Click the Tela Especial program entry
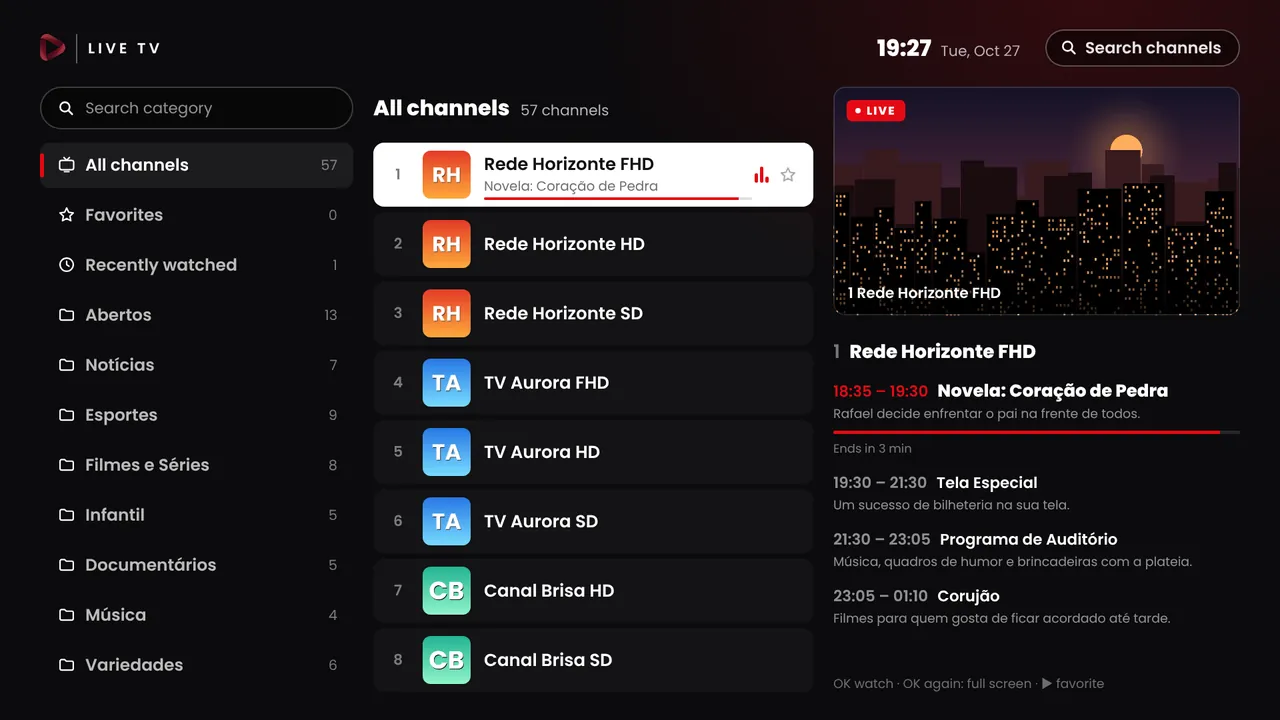Image resolution: width=1280 pixels, height=720 pixels. click(1036, 493)
